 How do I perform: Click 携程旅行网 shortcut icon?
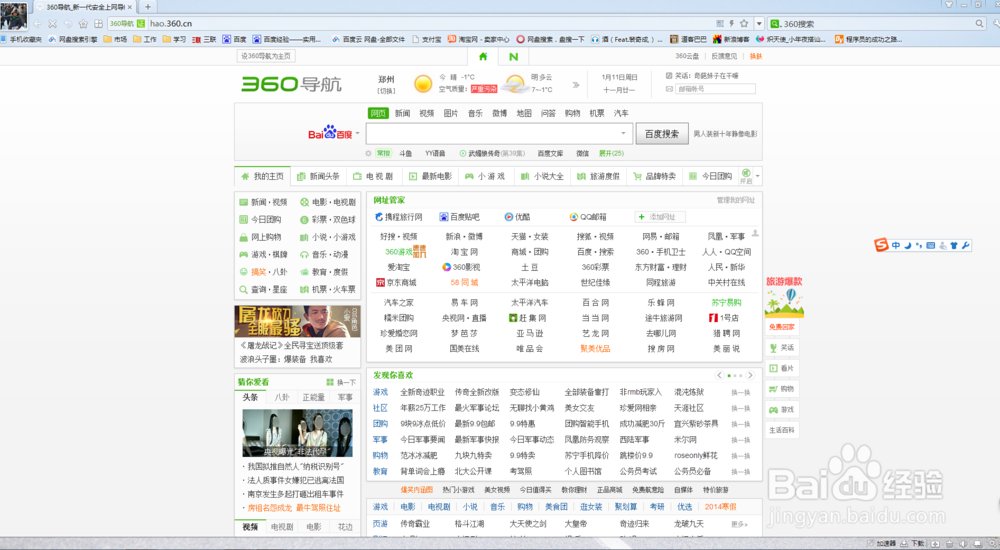pos(379,217)
